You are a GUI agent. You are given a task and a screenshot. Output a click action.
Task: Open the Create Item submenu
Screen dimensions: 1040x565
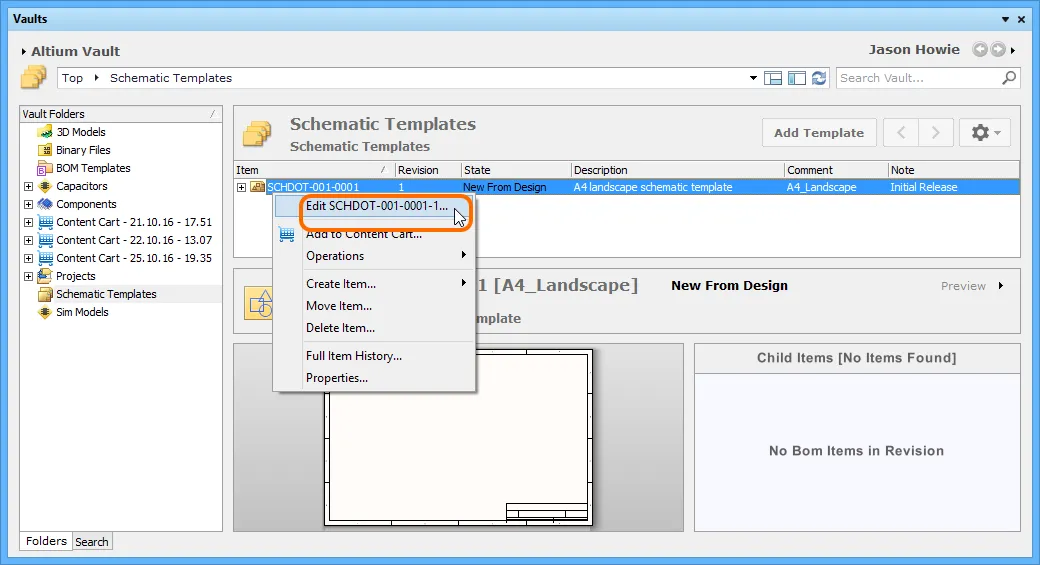pos(375,284)
